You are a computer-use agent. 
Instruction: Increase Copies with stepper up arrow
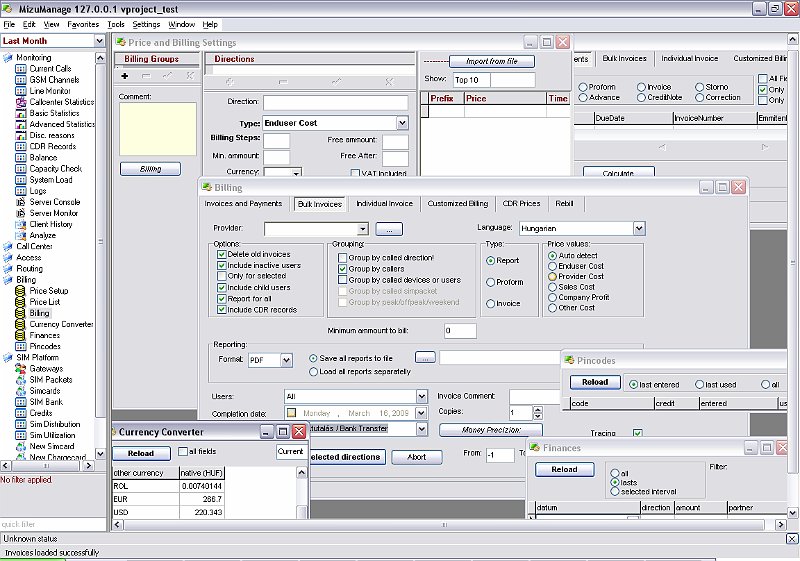click(x=538, y=410)
